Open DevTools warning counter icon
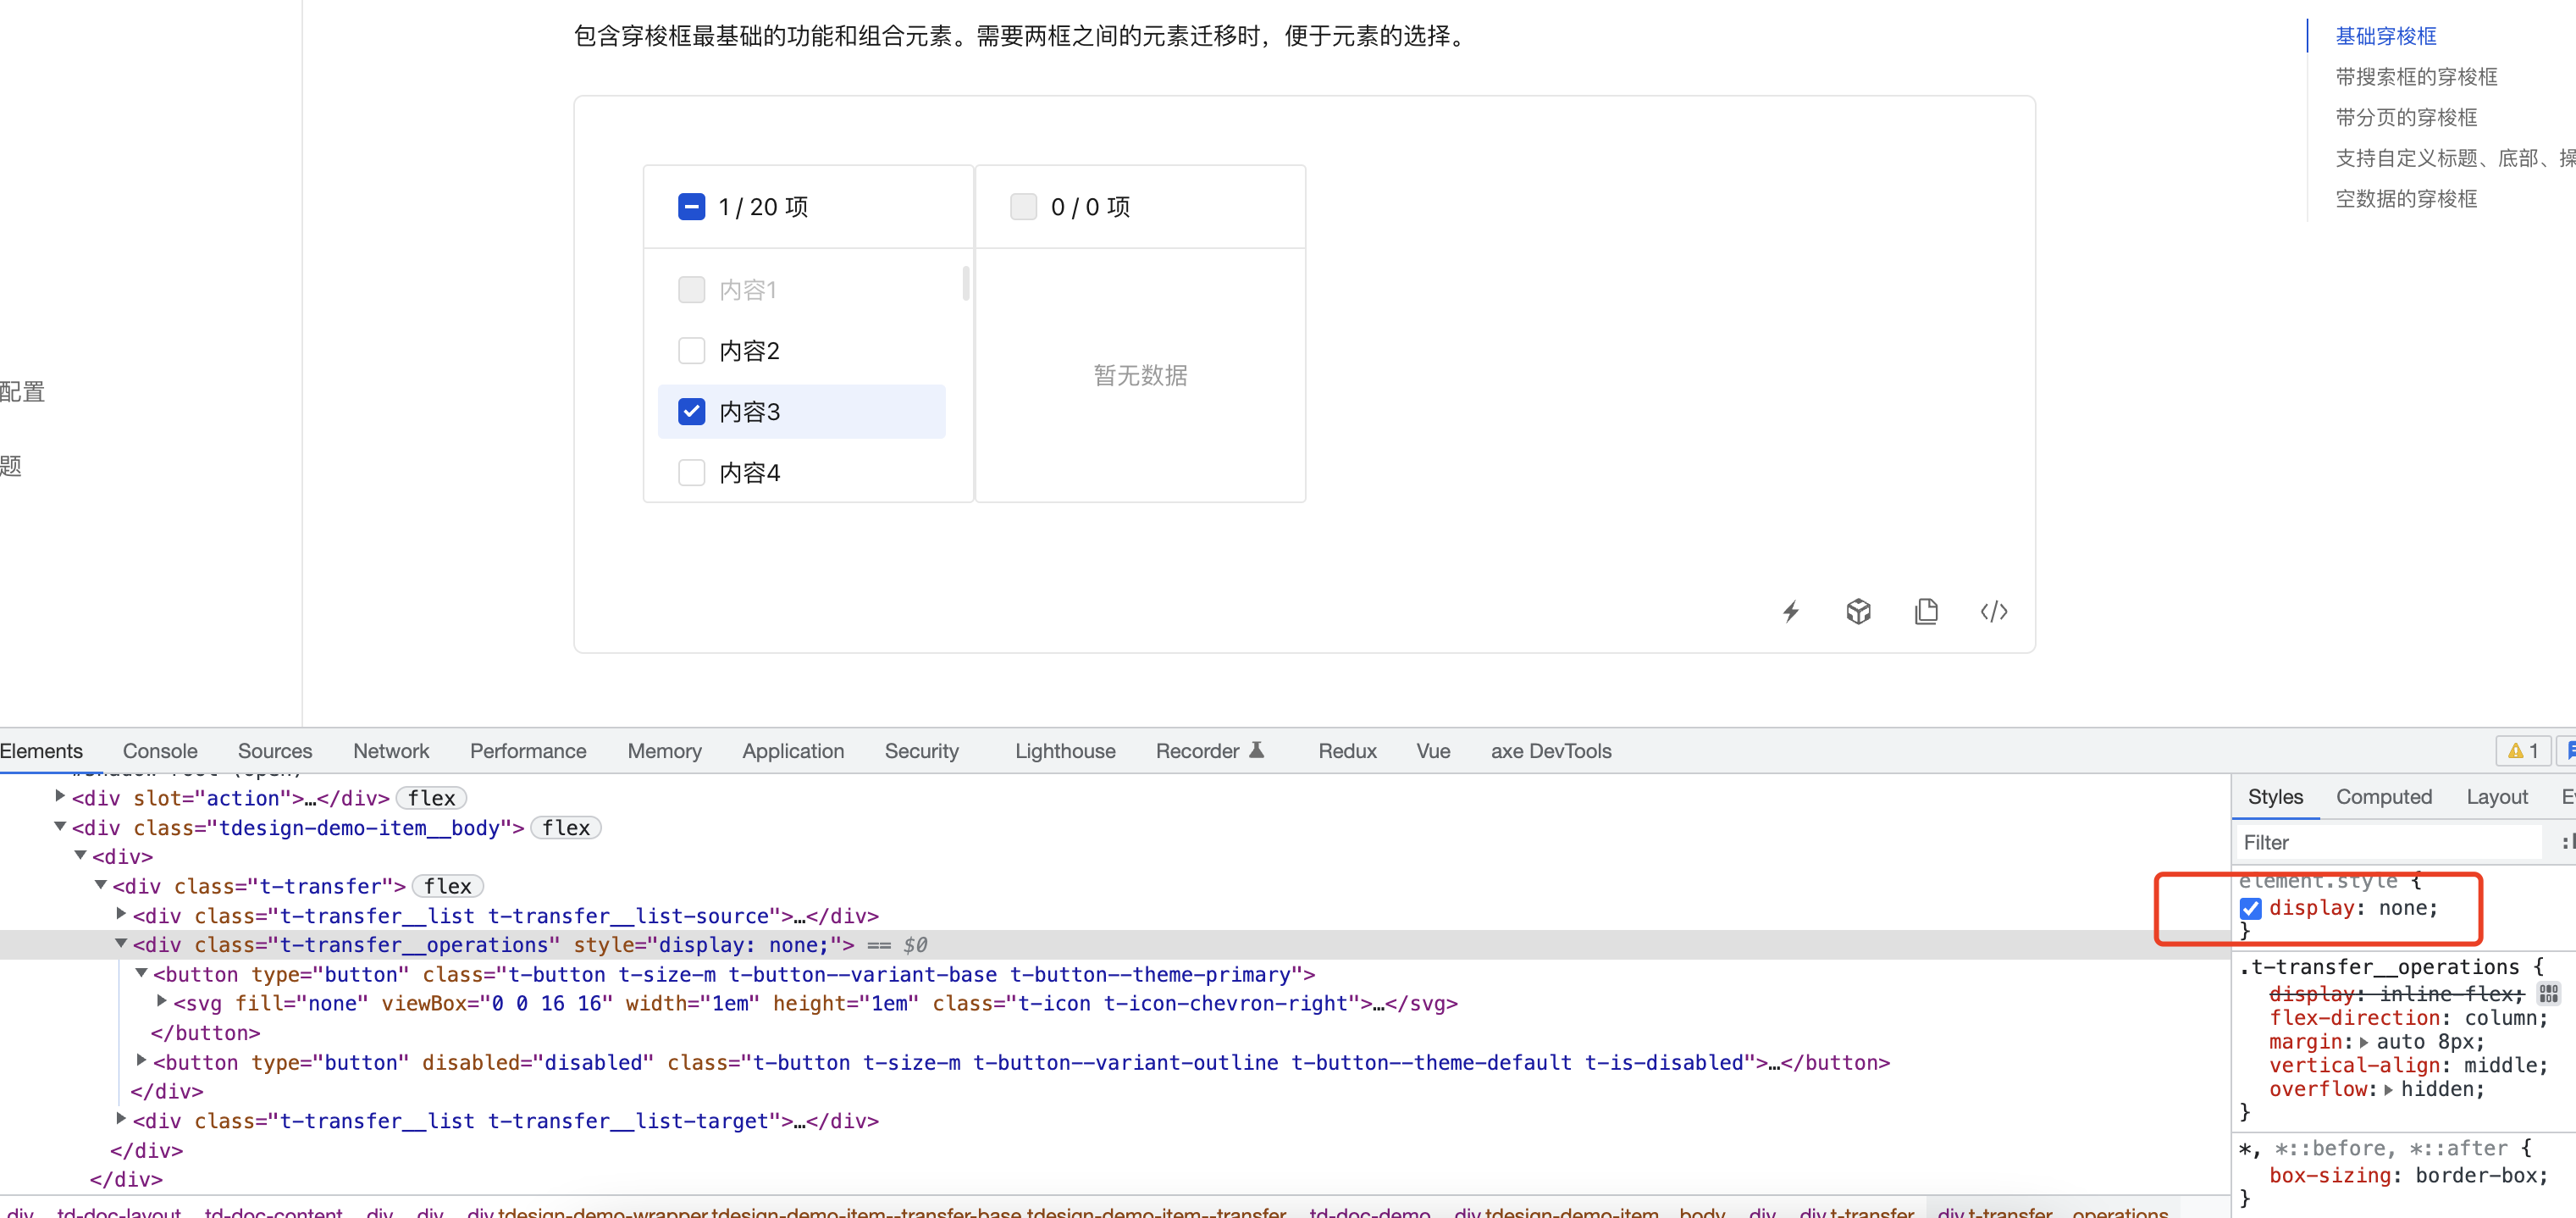 [2521, 751]
